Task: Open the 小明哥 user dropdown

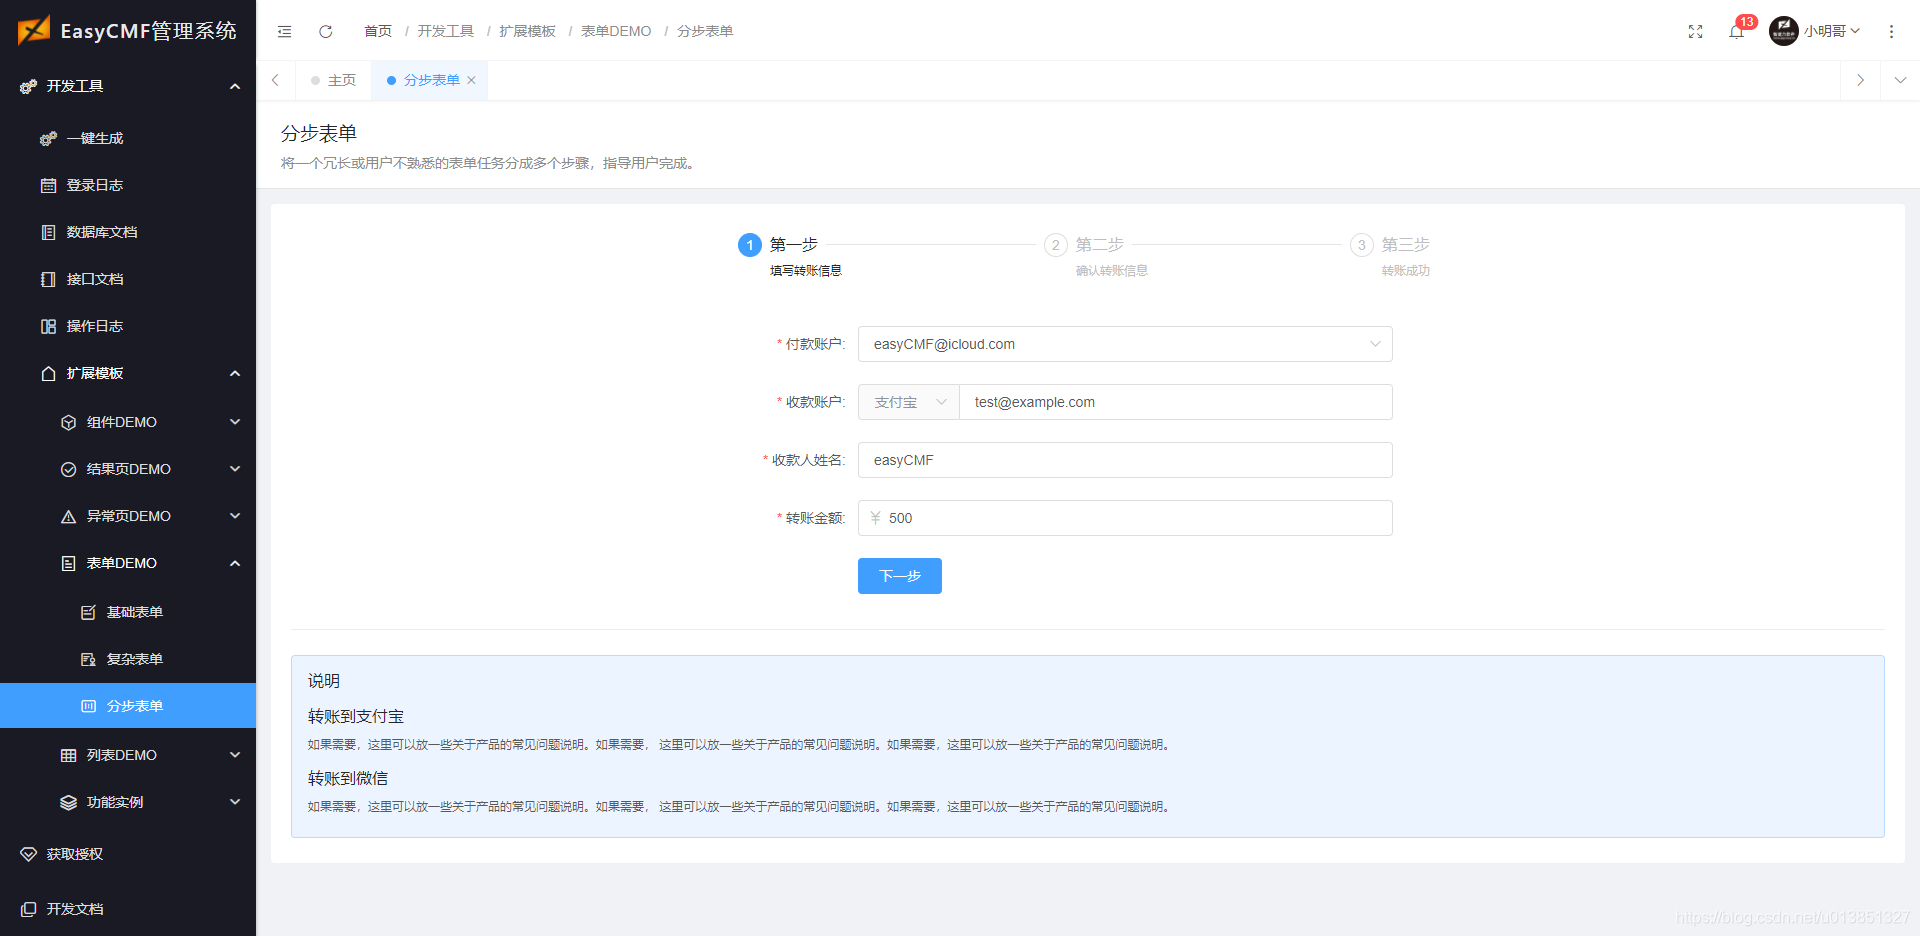Action: click(1832, 31)
